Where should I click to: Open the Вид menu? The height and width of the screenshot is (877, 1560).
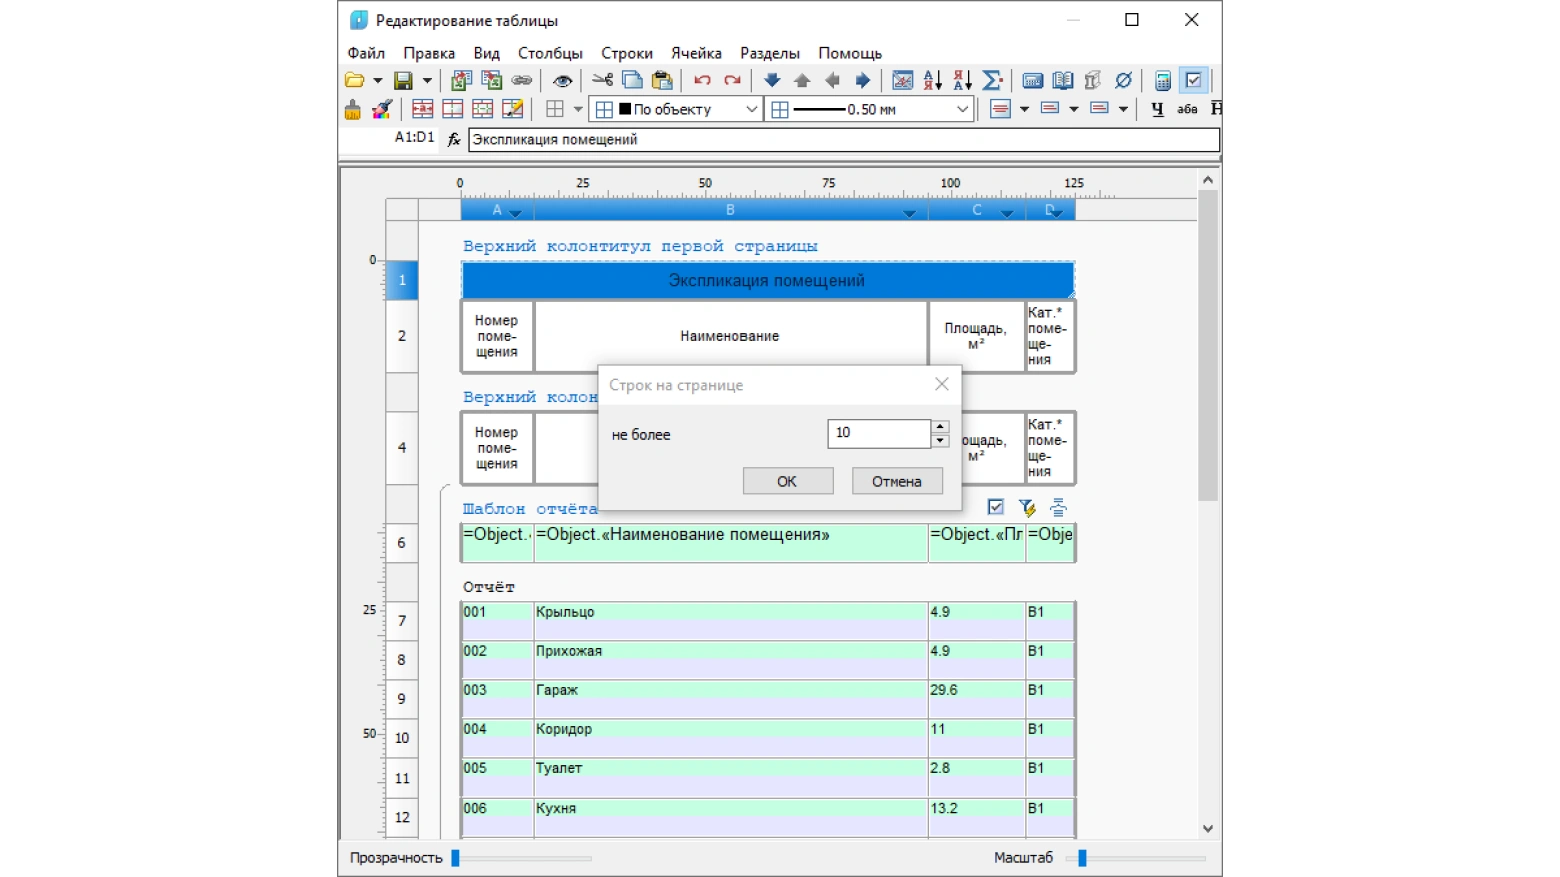click(487, 53)
